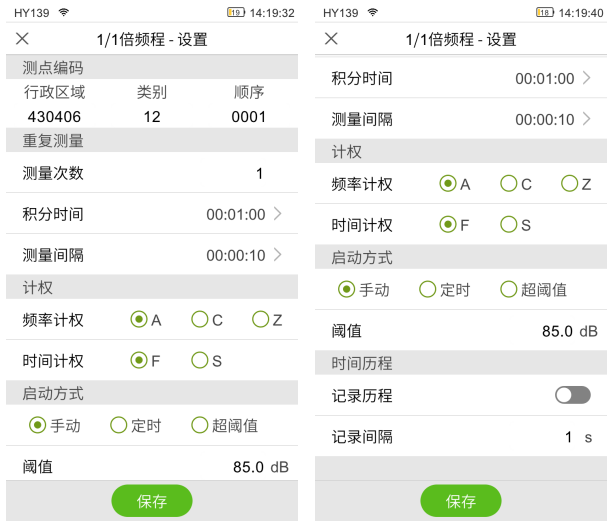Close the settings page on the left screen
Viewport: 615px width, 525px height.
(23, 39)
